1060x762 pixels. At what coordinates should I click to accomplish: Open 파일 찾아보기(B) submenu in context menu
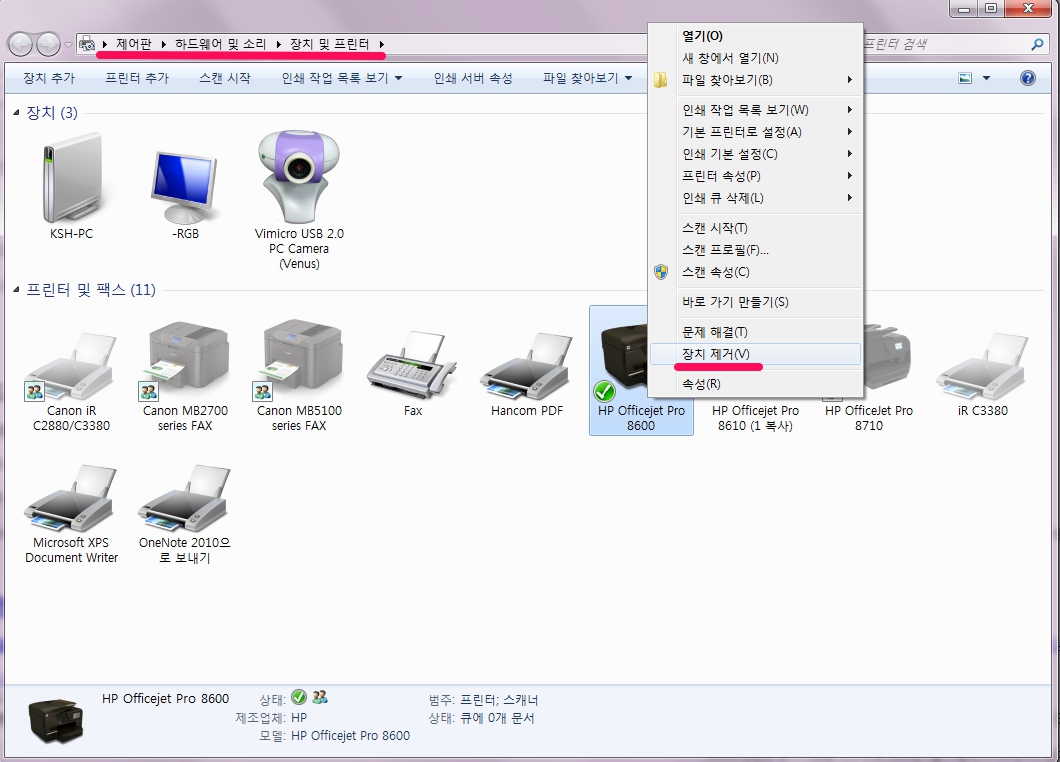(x=755, y=80)
